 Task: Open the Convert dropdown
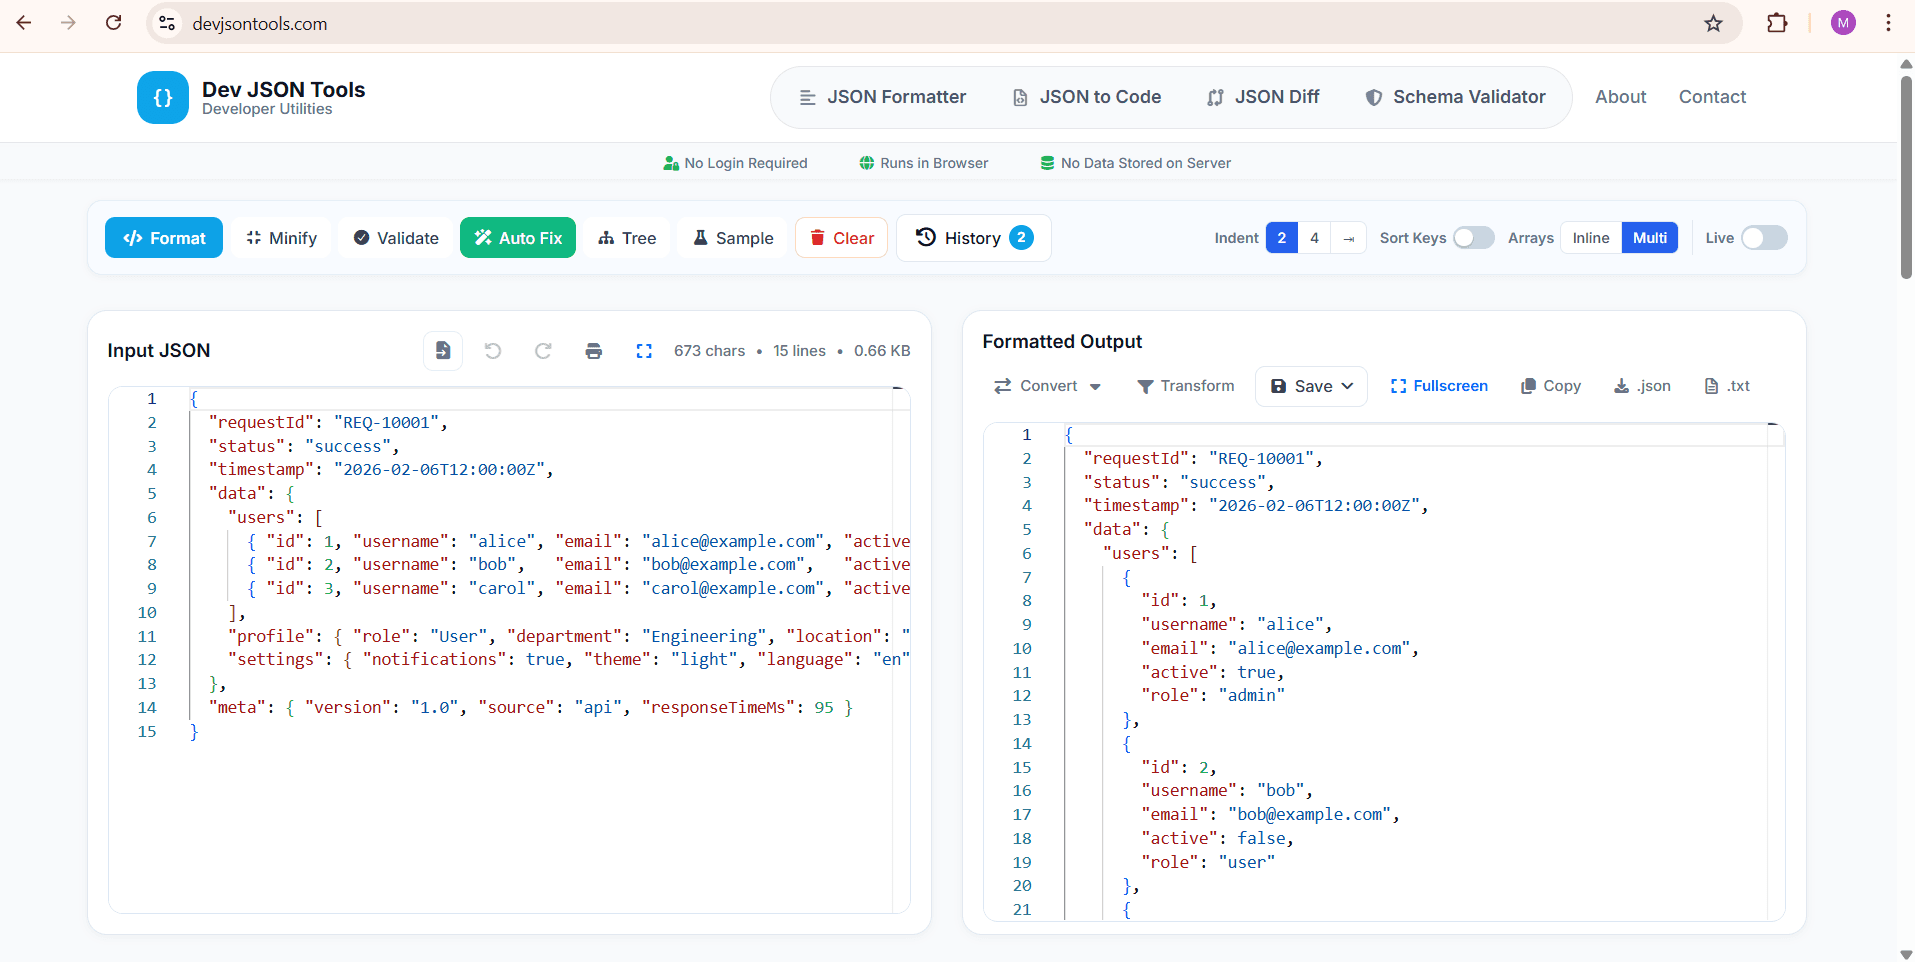[1046, 386]
